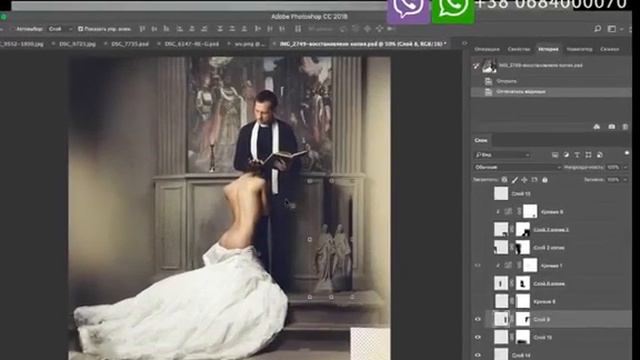Lock position move icon in Layers panel

tap(524, 180)
